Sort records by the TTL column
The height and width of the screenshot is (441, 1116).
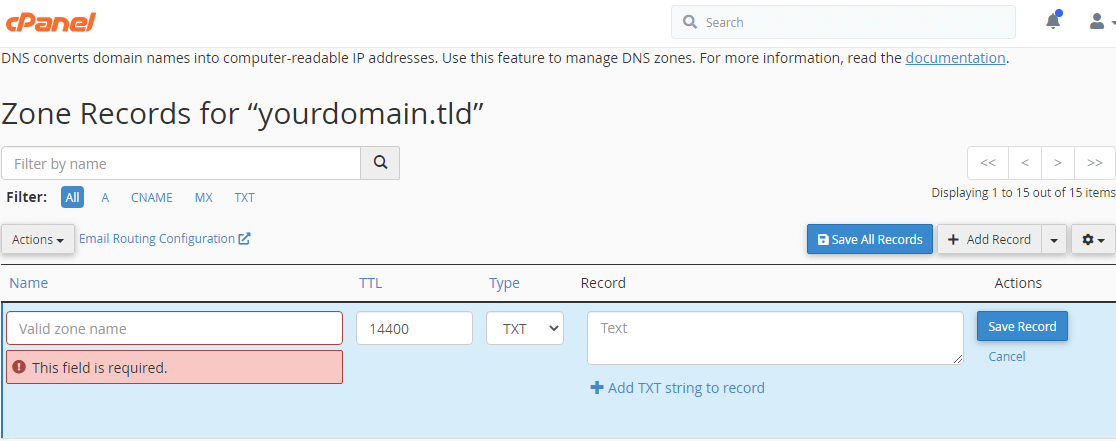tap(370, 283)
